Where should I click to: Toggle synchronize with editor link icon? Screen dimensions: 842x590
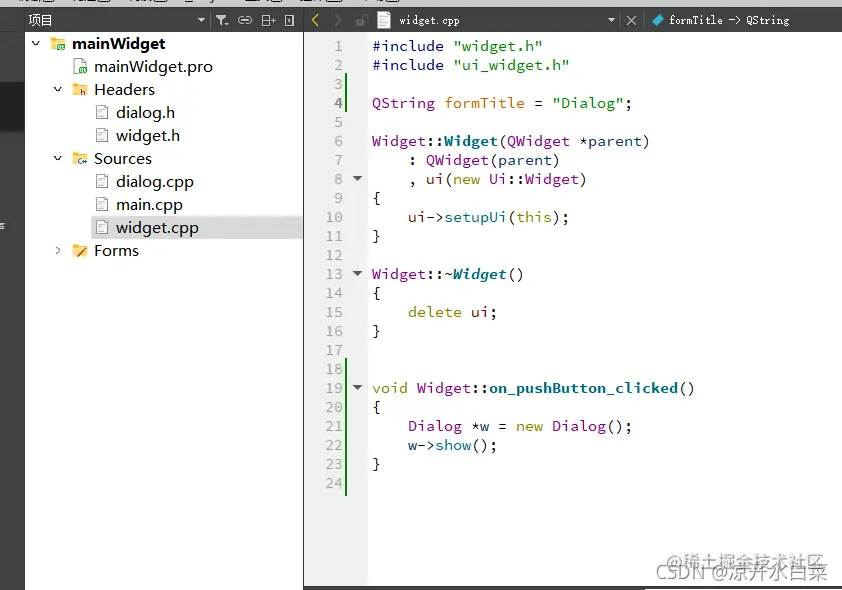[245, 20]
